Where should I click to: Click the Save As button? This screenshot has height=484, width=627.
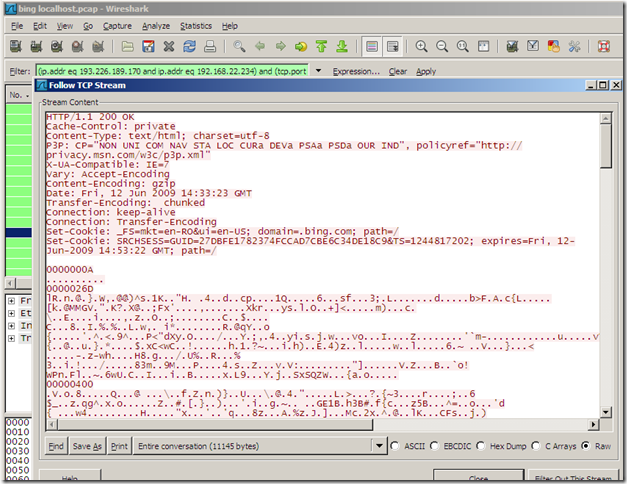(x=87, y=446)
